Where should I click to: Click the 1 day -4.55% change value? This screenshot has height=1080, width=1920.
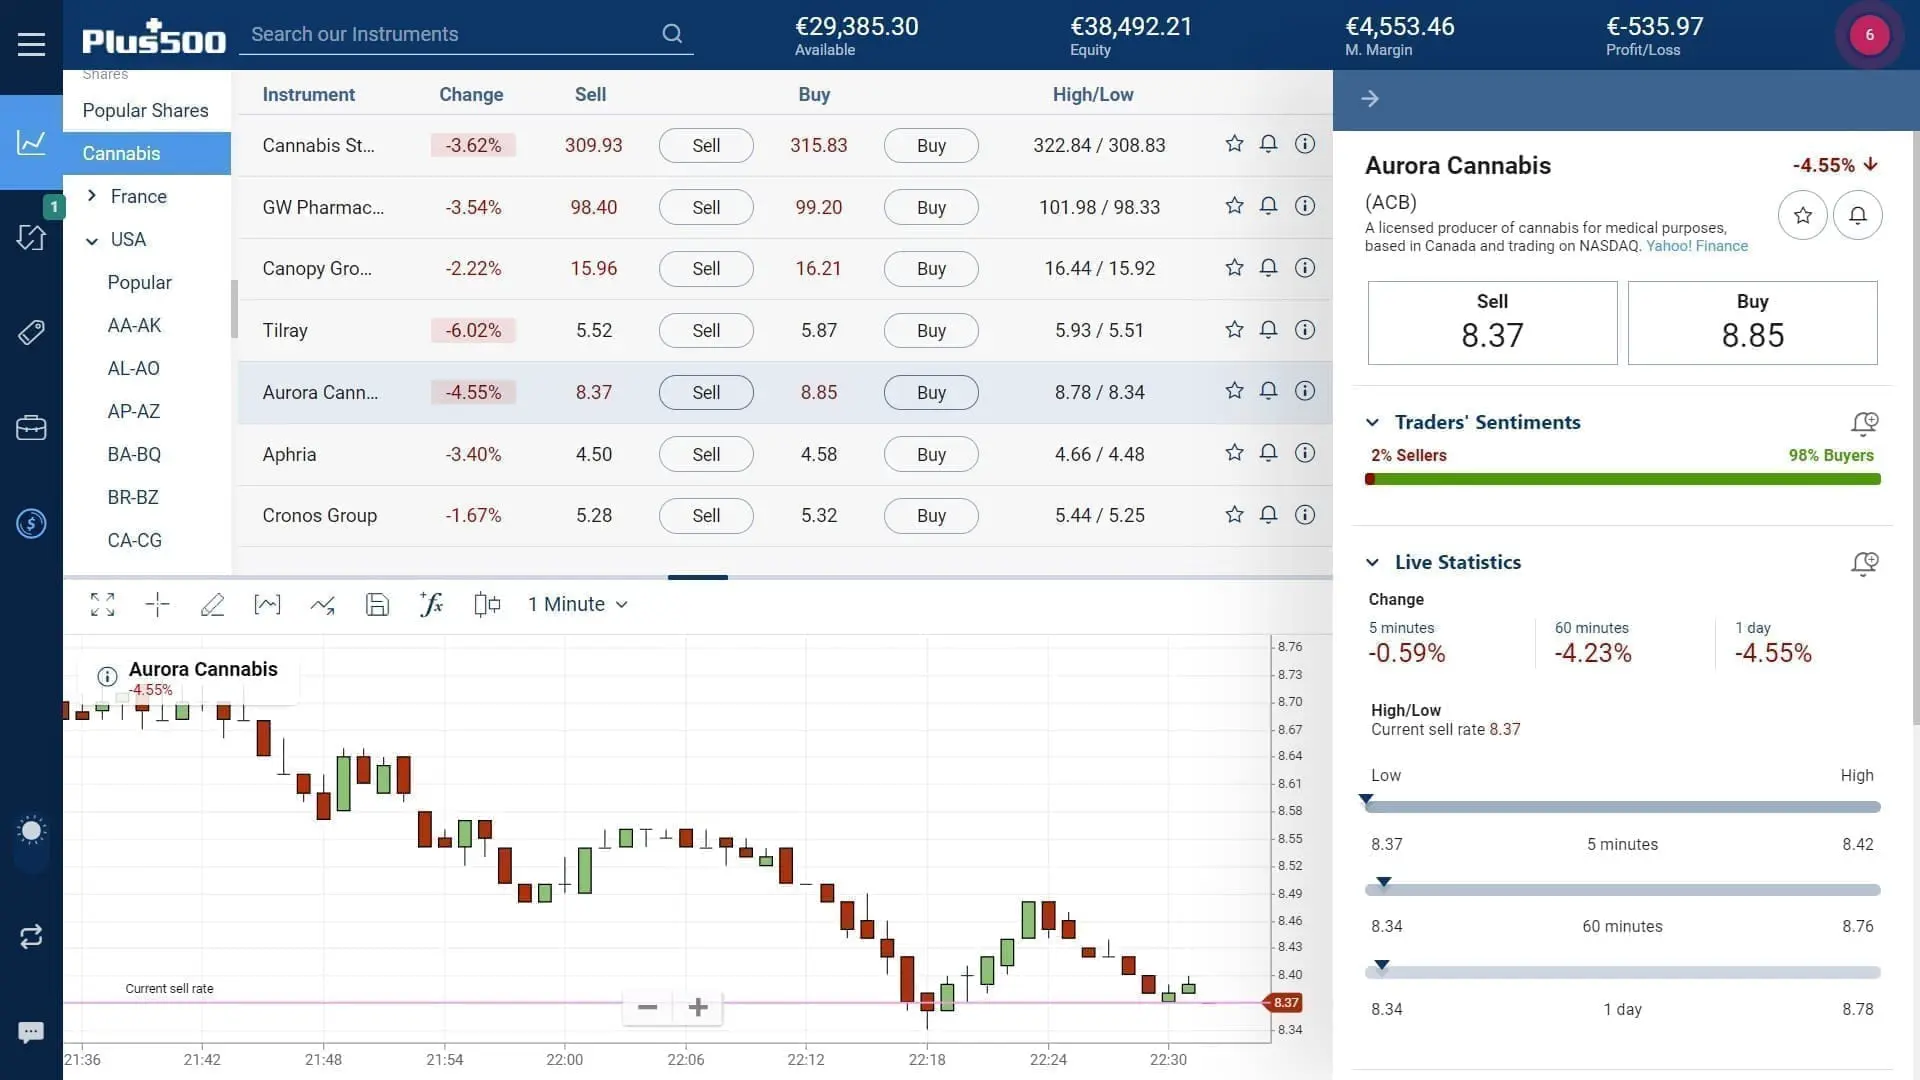point(1773,653)
